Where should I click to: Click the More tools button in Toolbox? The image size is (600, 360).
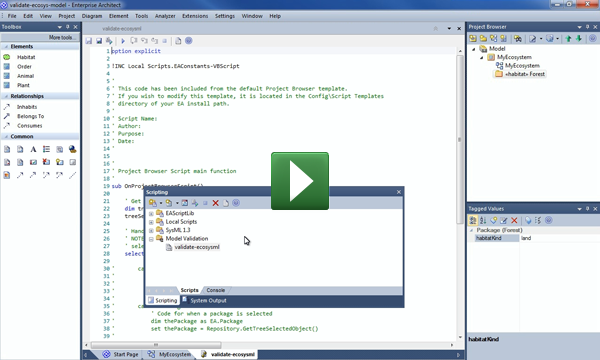pyautogui.click(x=61, y=37)
